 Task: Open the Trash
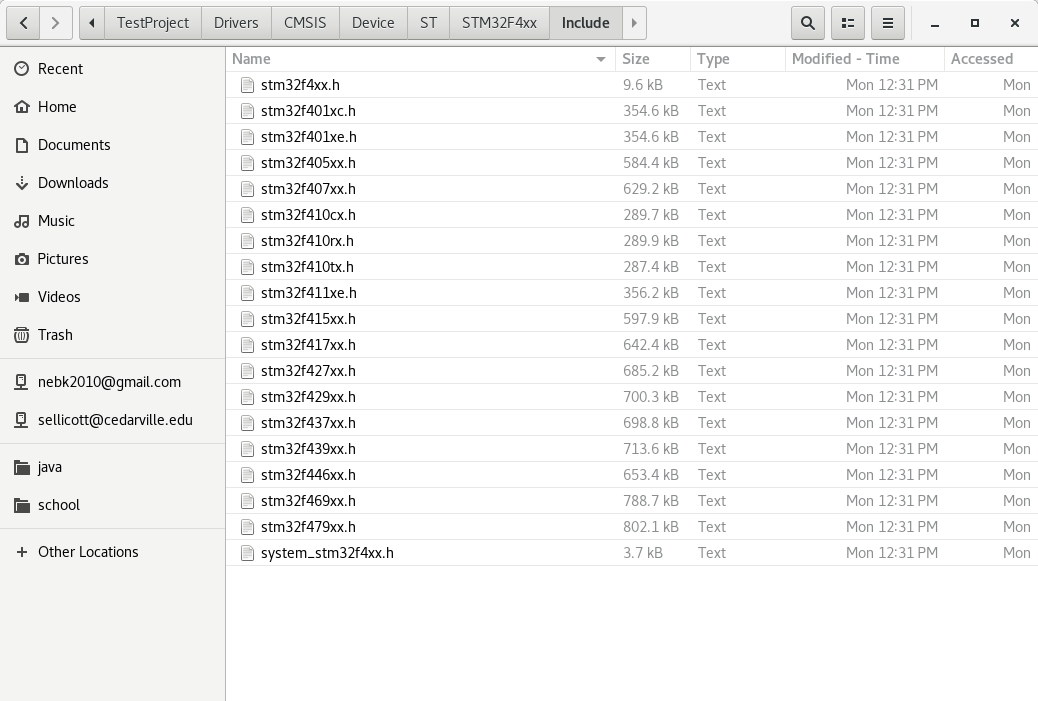pyautogui.click(x=113, y=335)
